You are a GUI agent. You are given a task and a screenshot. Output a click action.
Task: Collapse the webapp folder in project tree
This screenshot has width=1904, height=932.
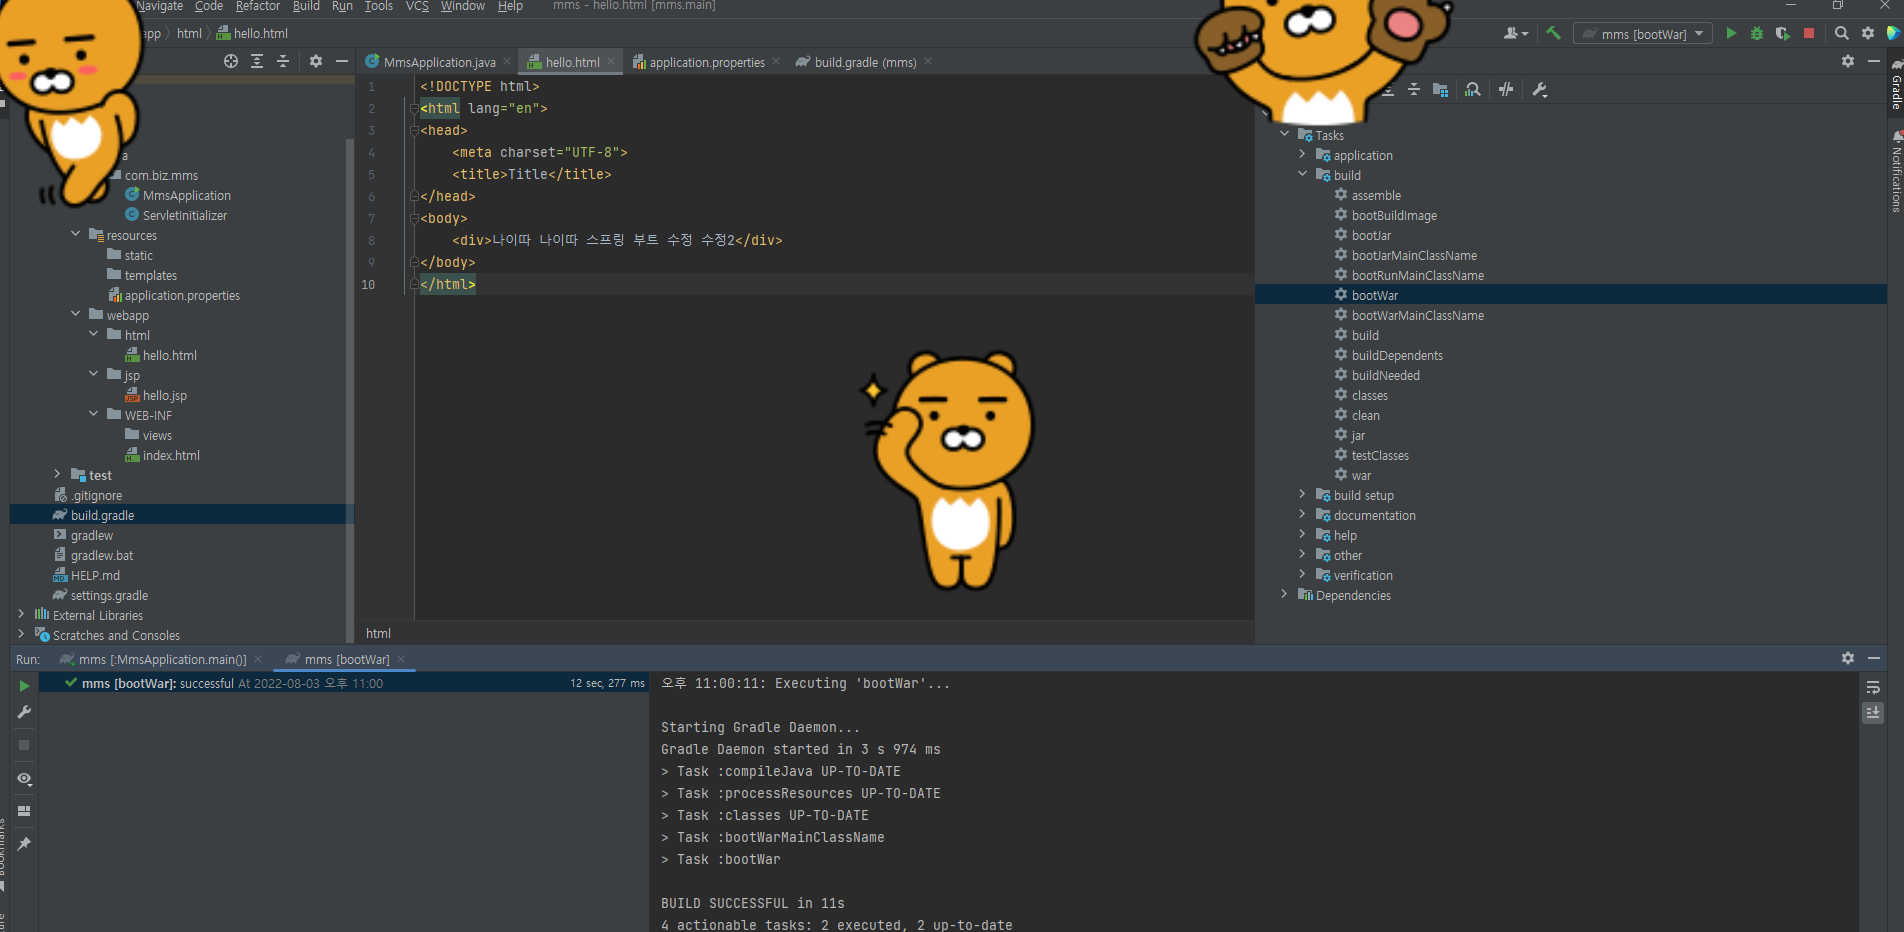(x=75, y=314)
